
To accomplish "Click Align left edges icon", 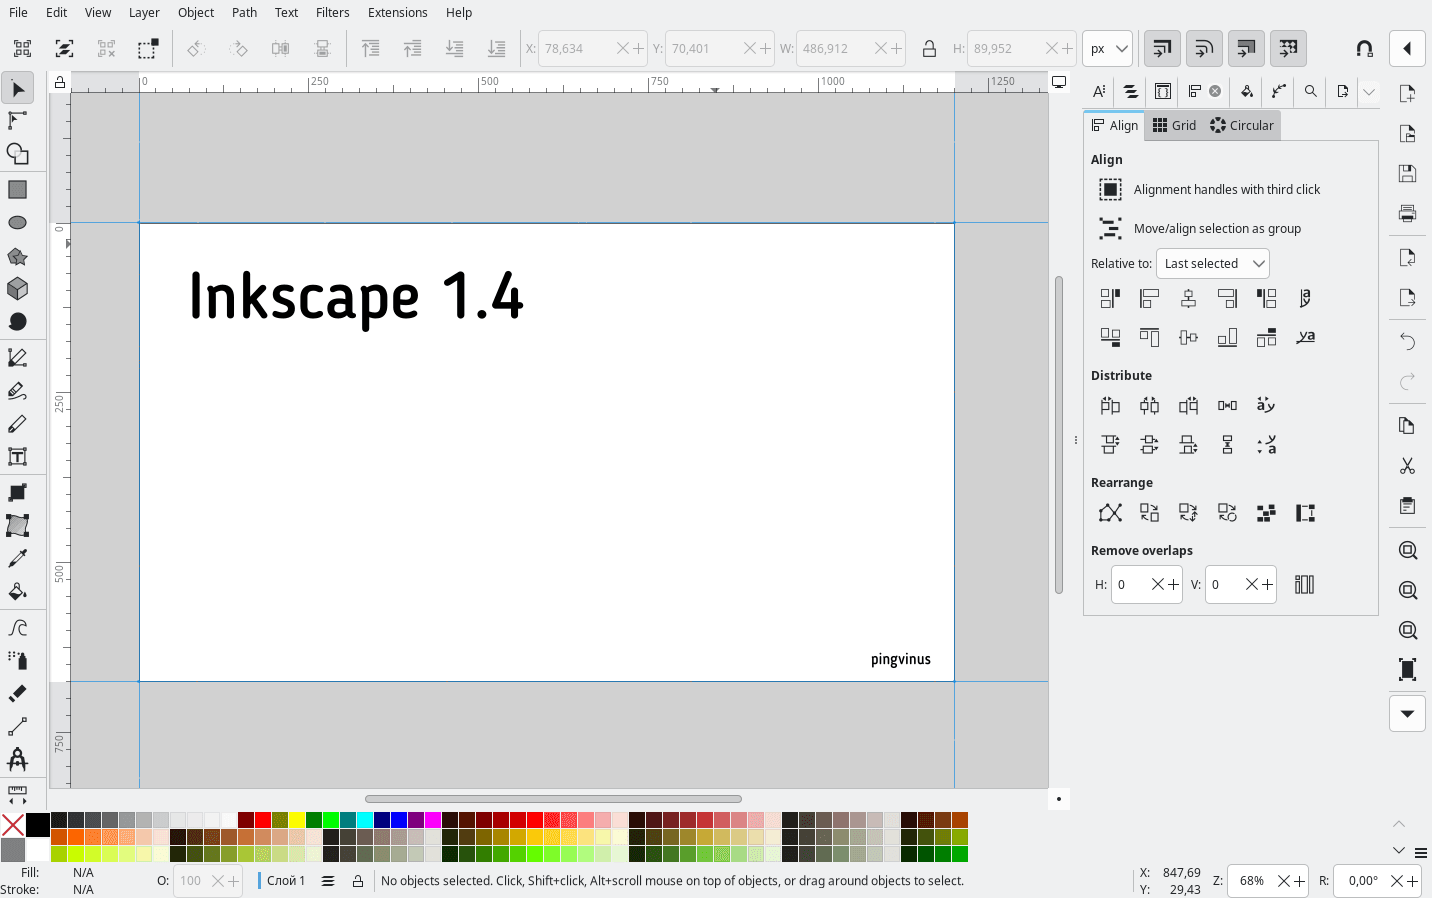I will [x=1149, y=298].
